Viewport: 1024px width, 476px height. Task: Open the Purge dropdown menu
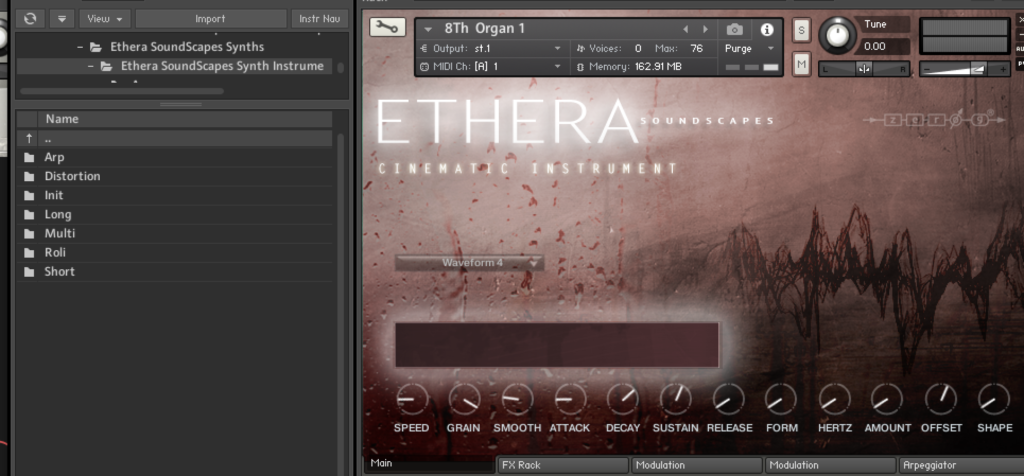[x=771, y=49]
